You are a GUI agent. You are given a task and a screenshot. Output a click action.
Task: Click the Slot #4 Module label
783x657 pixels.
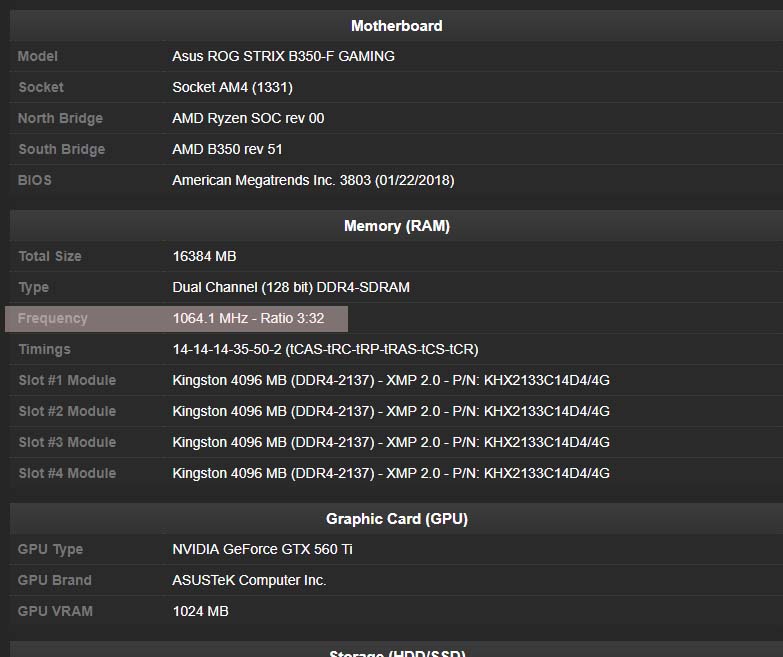tap(67, 473)
